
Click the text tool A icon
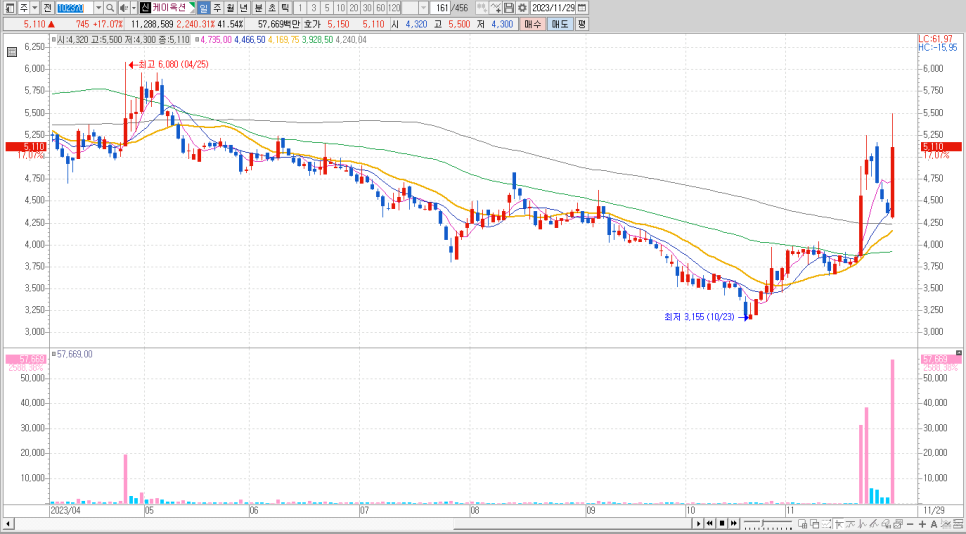coord(934,524)
